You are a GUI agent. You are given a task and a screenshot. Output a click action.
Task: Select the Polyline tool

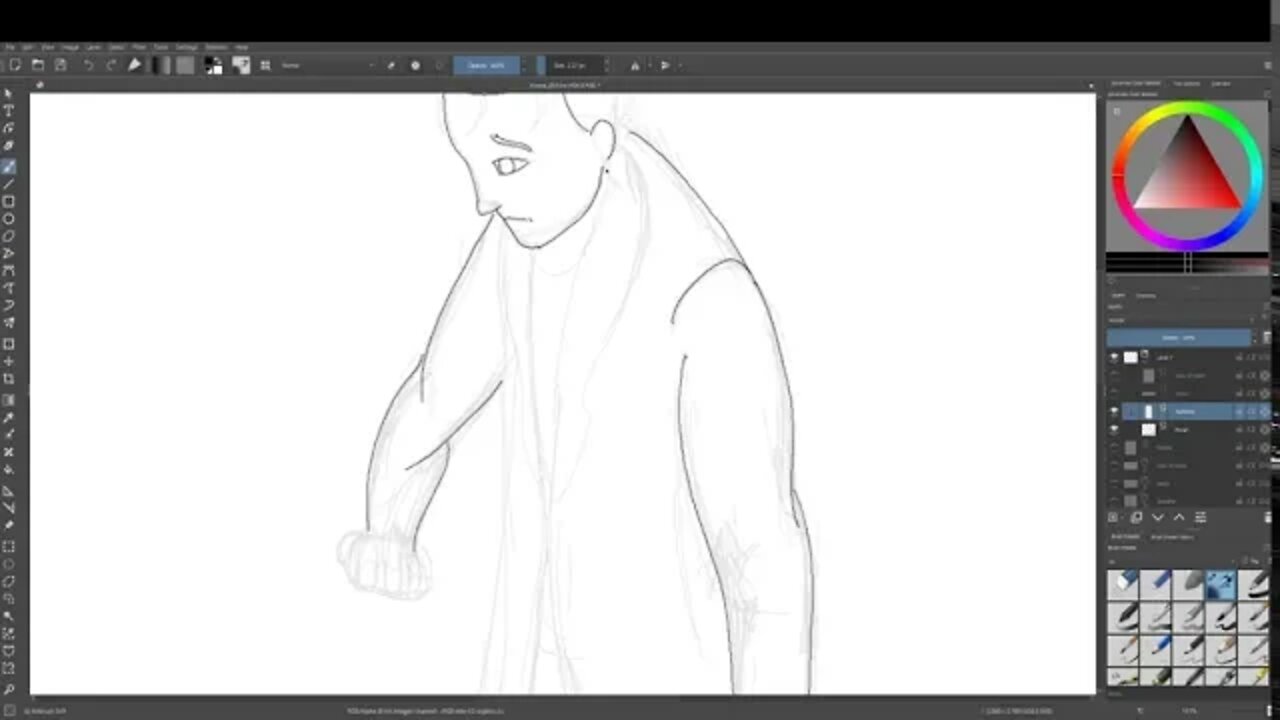click(x=9, y=254)
